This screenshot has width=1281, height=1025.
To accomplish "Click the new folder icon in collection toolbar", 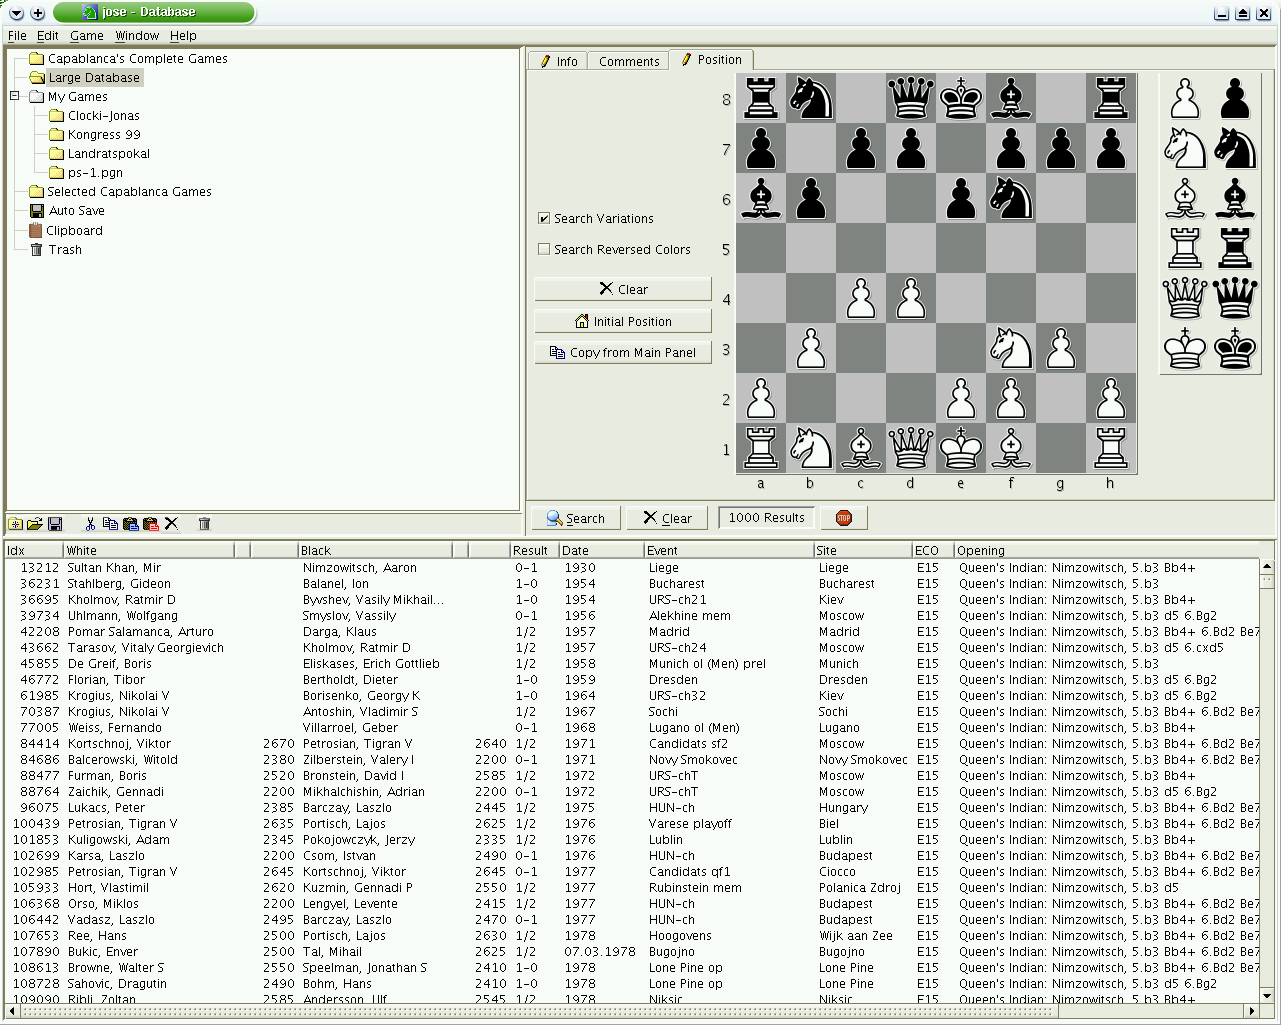I will pos(15,524).
